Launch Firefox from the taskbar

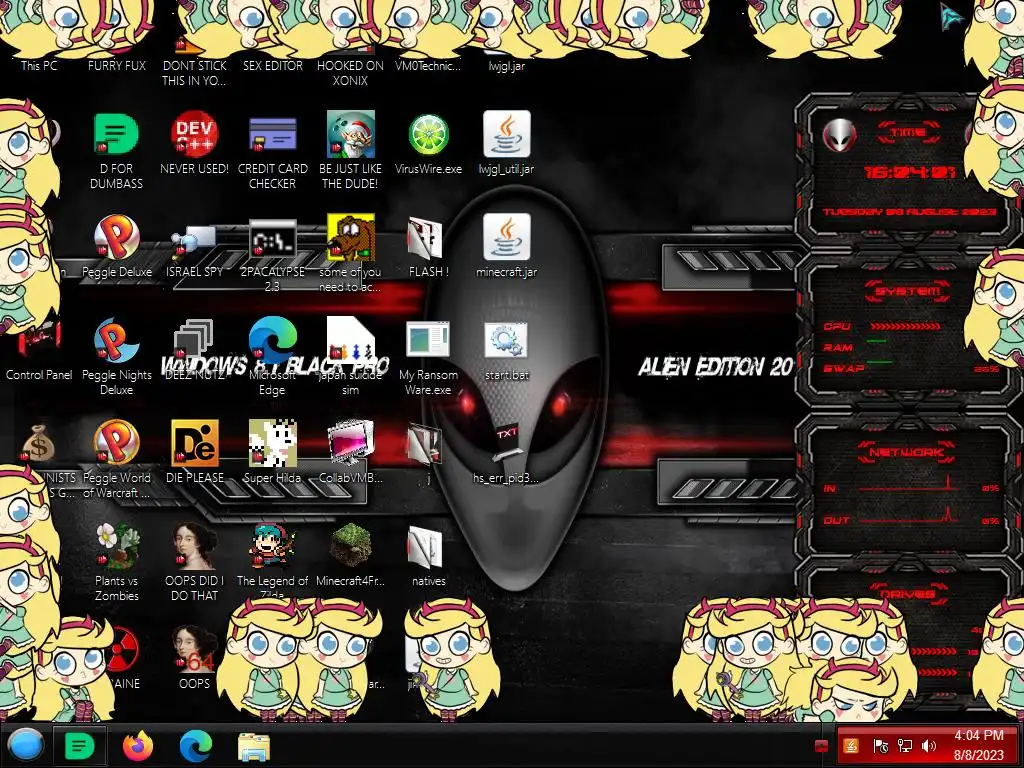pos(138,746)
